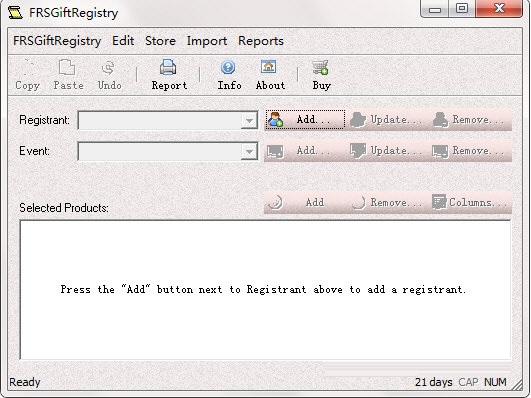Open the Edit menu

(x=123, y=41)
